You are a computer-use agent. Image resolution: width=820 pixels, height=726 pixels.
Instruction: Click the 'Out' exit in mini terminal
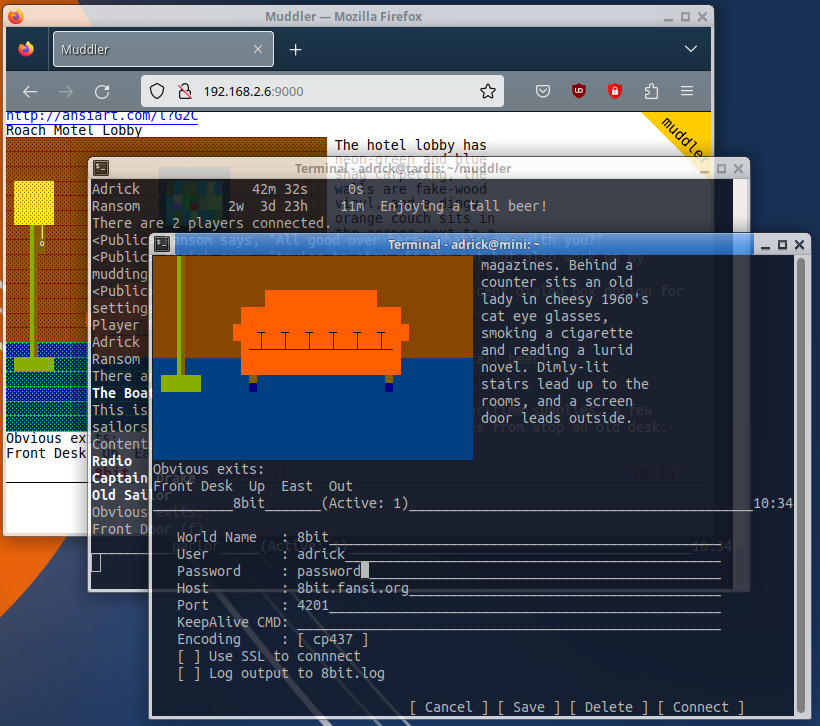click(340, 486)
